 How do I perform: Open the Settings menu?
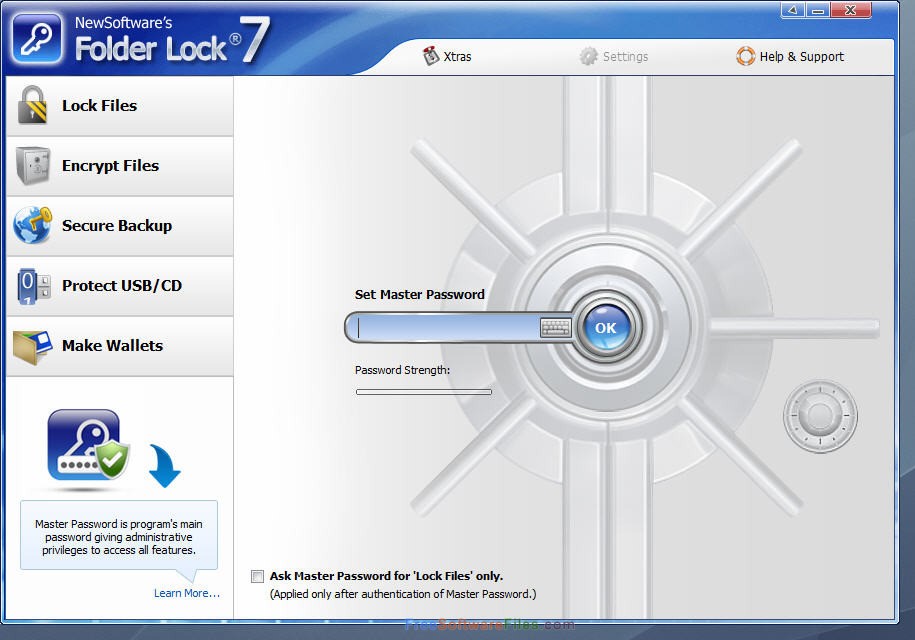614,57
